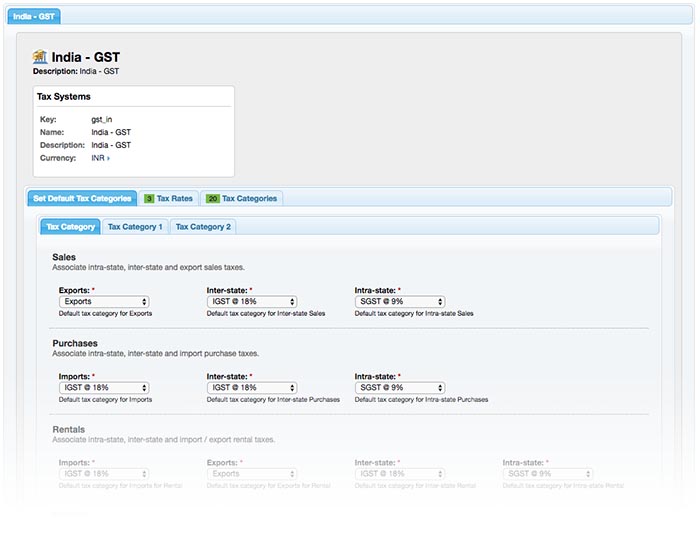
Task: Open the Sales Intra-state SGST dropdown
Action: pos(400,301)
